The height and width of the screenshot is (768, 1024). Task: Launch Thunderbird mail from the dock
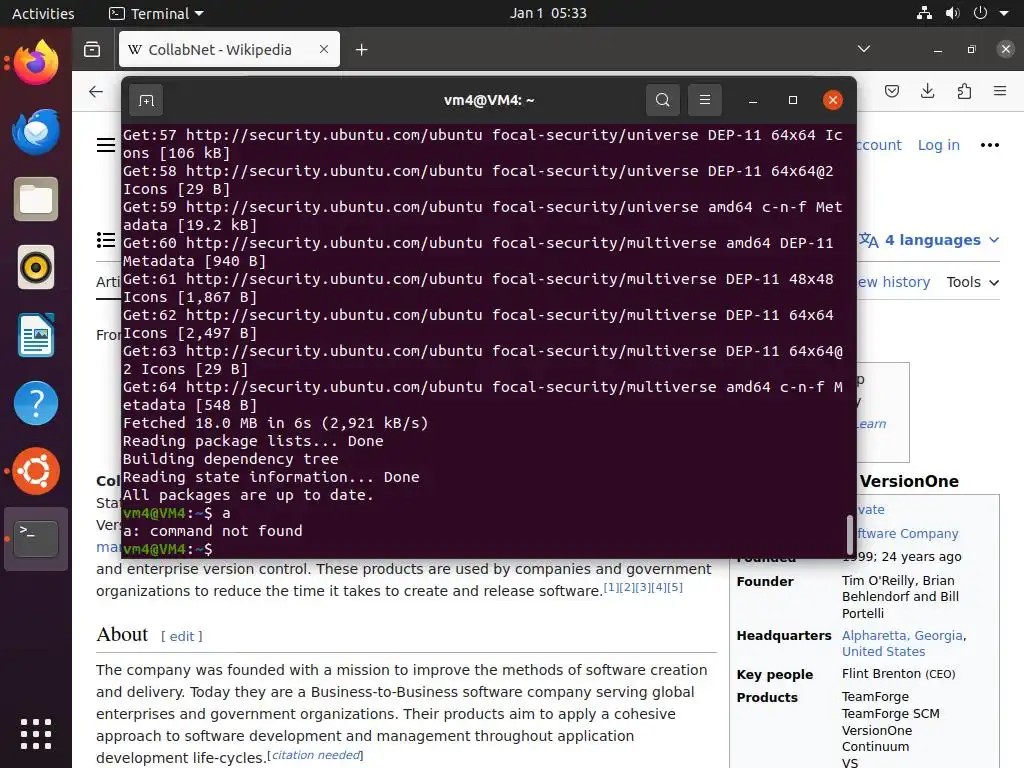point(36,131)
